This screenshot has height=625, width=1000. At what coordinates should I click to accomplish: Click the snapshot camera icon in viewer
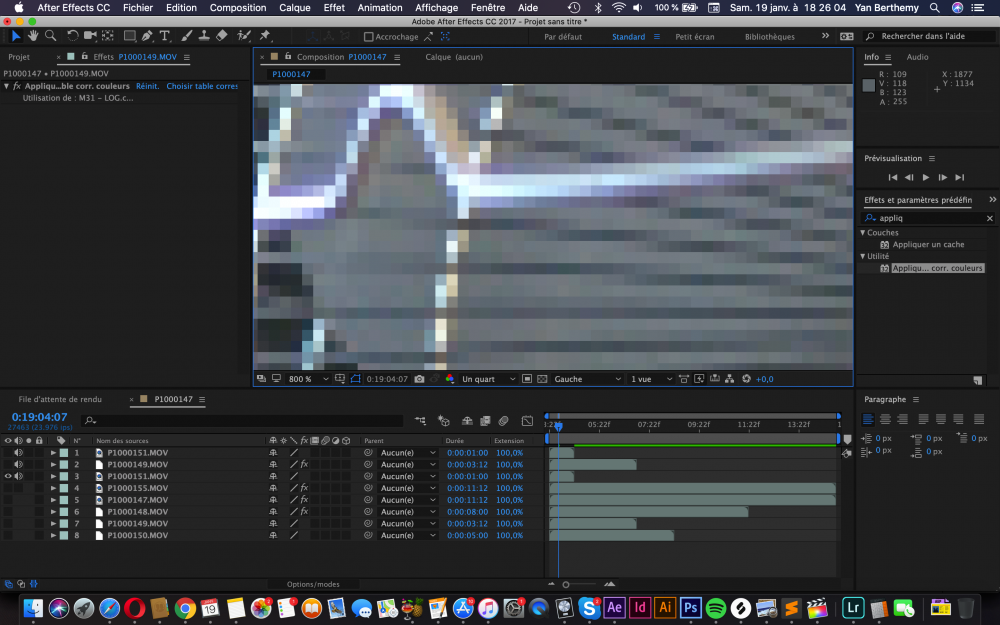pos(419,379)
